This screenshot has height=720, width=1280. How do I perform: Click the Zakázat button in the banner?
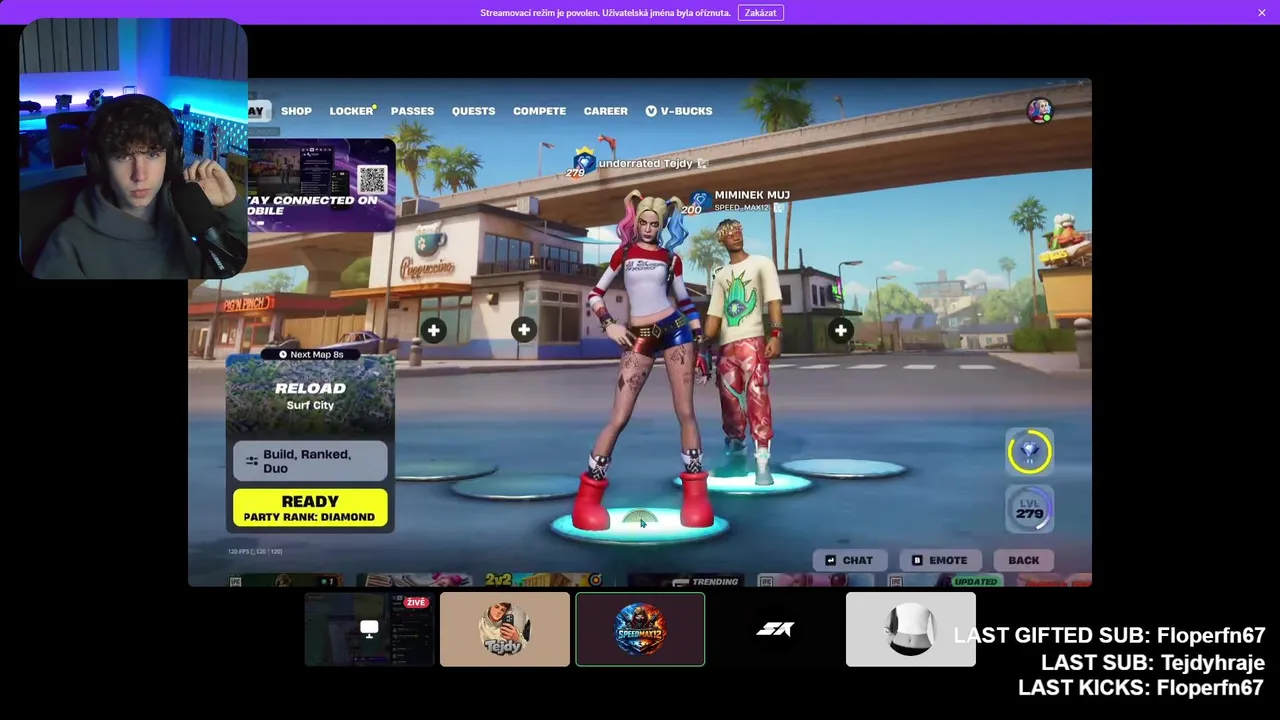[760, 13]
